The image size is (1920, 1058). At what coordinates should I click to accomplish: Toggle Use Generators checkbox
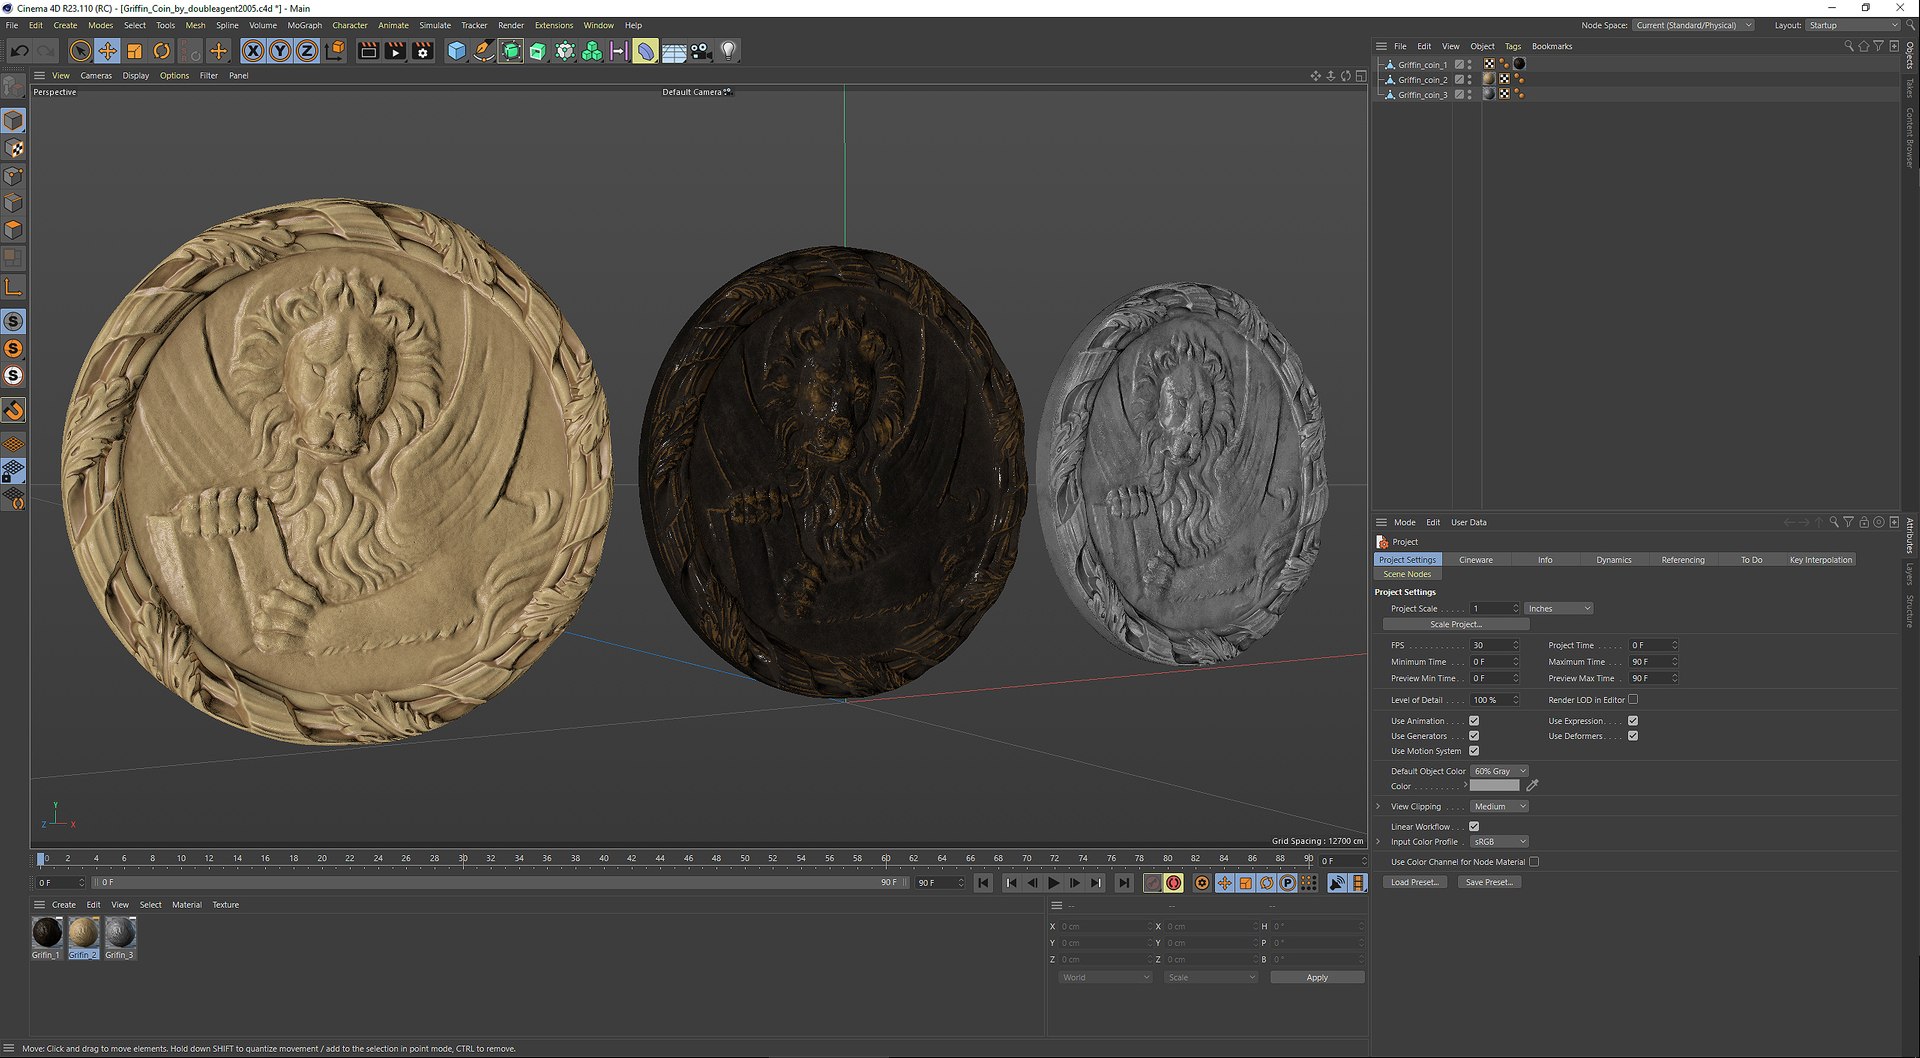[x=1474, y=736]
